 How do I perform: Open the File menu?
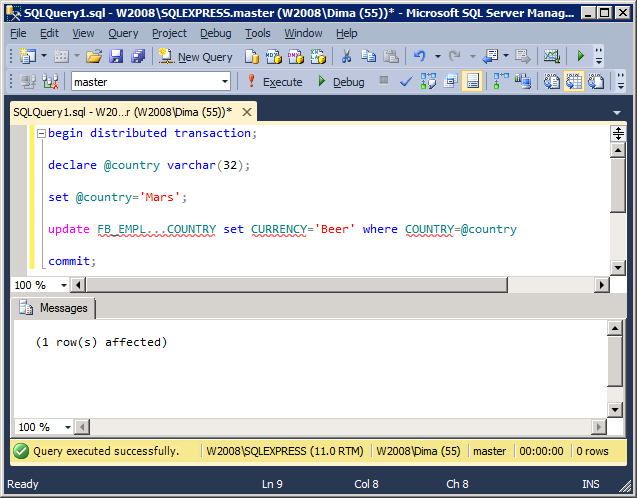pos(18,33)
